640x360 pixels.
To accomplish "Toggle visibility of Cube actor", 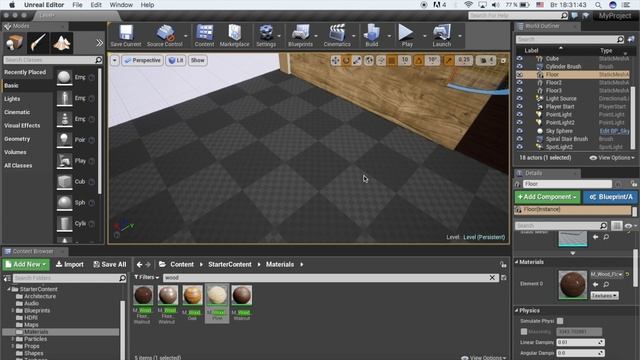I will (520, 58).
